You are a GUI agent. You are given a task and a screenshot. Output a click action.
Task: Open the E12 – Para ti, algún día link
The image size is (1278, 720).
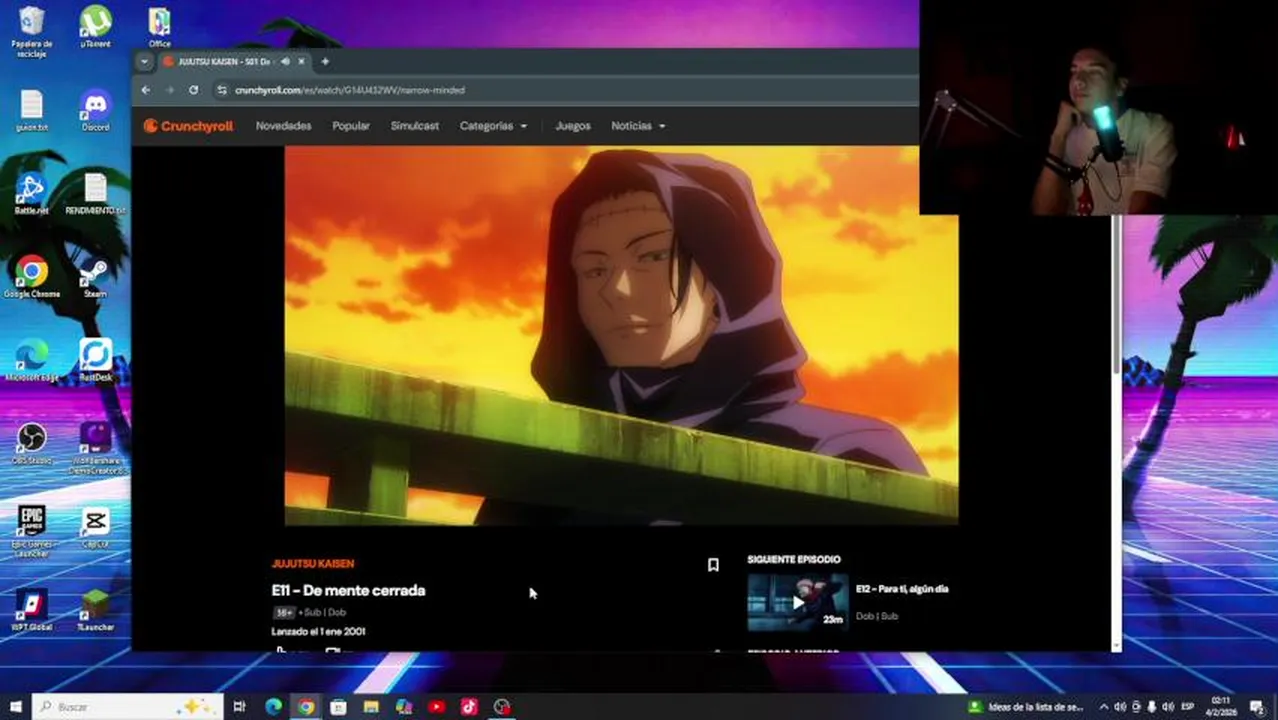tap(902, 589)
